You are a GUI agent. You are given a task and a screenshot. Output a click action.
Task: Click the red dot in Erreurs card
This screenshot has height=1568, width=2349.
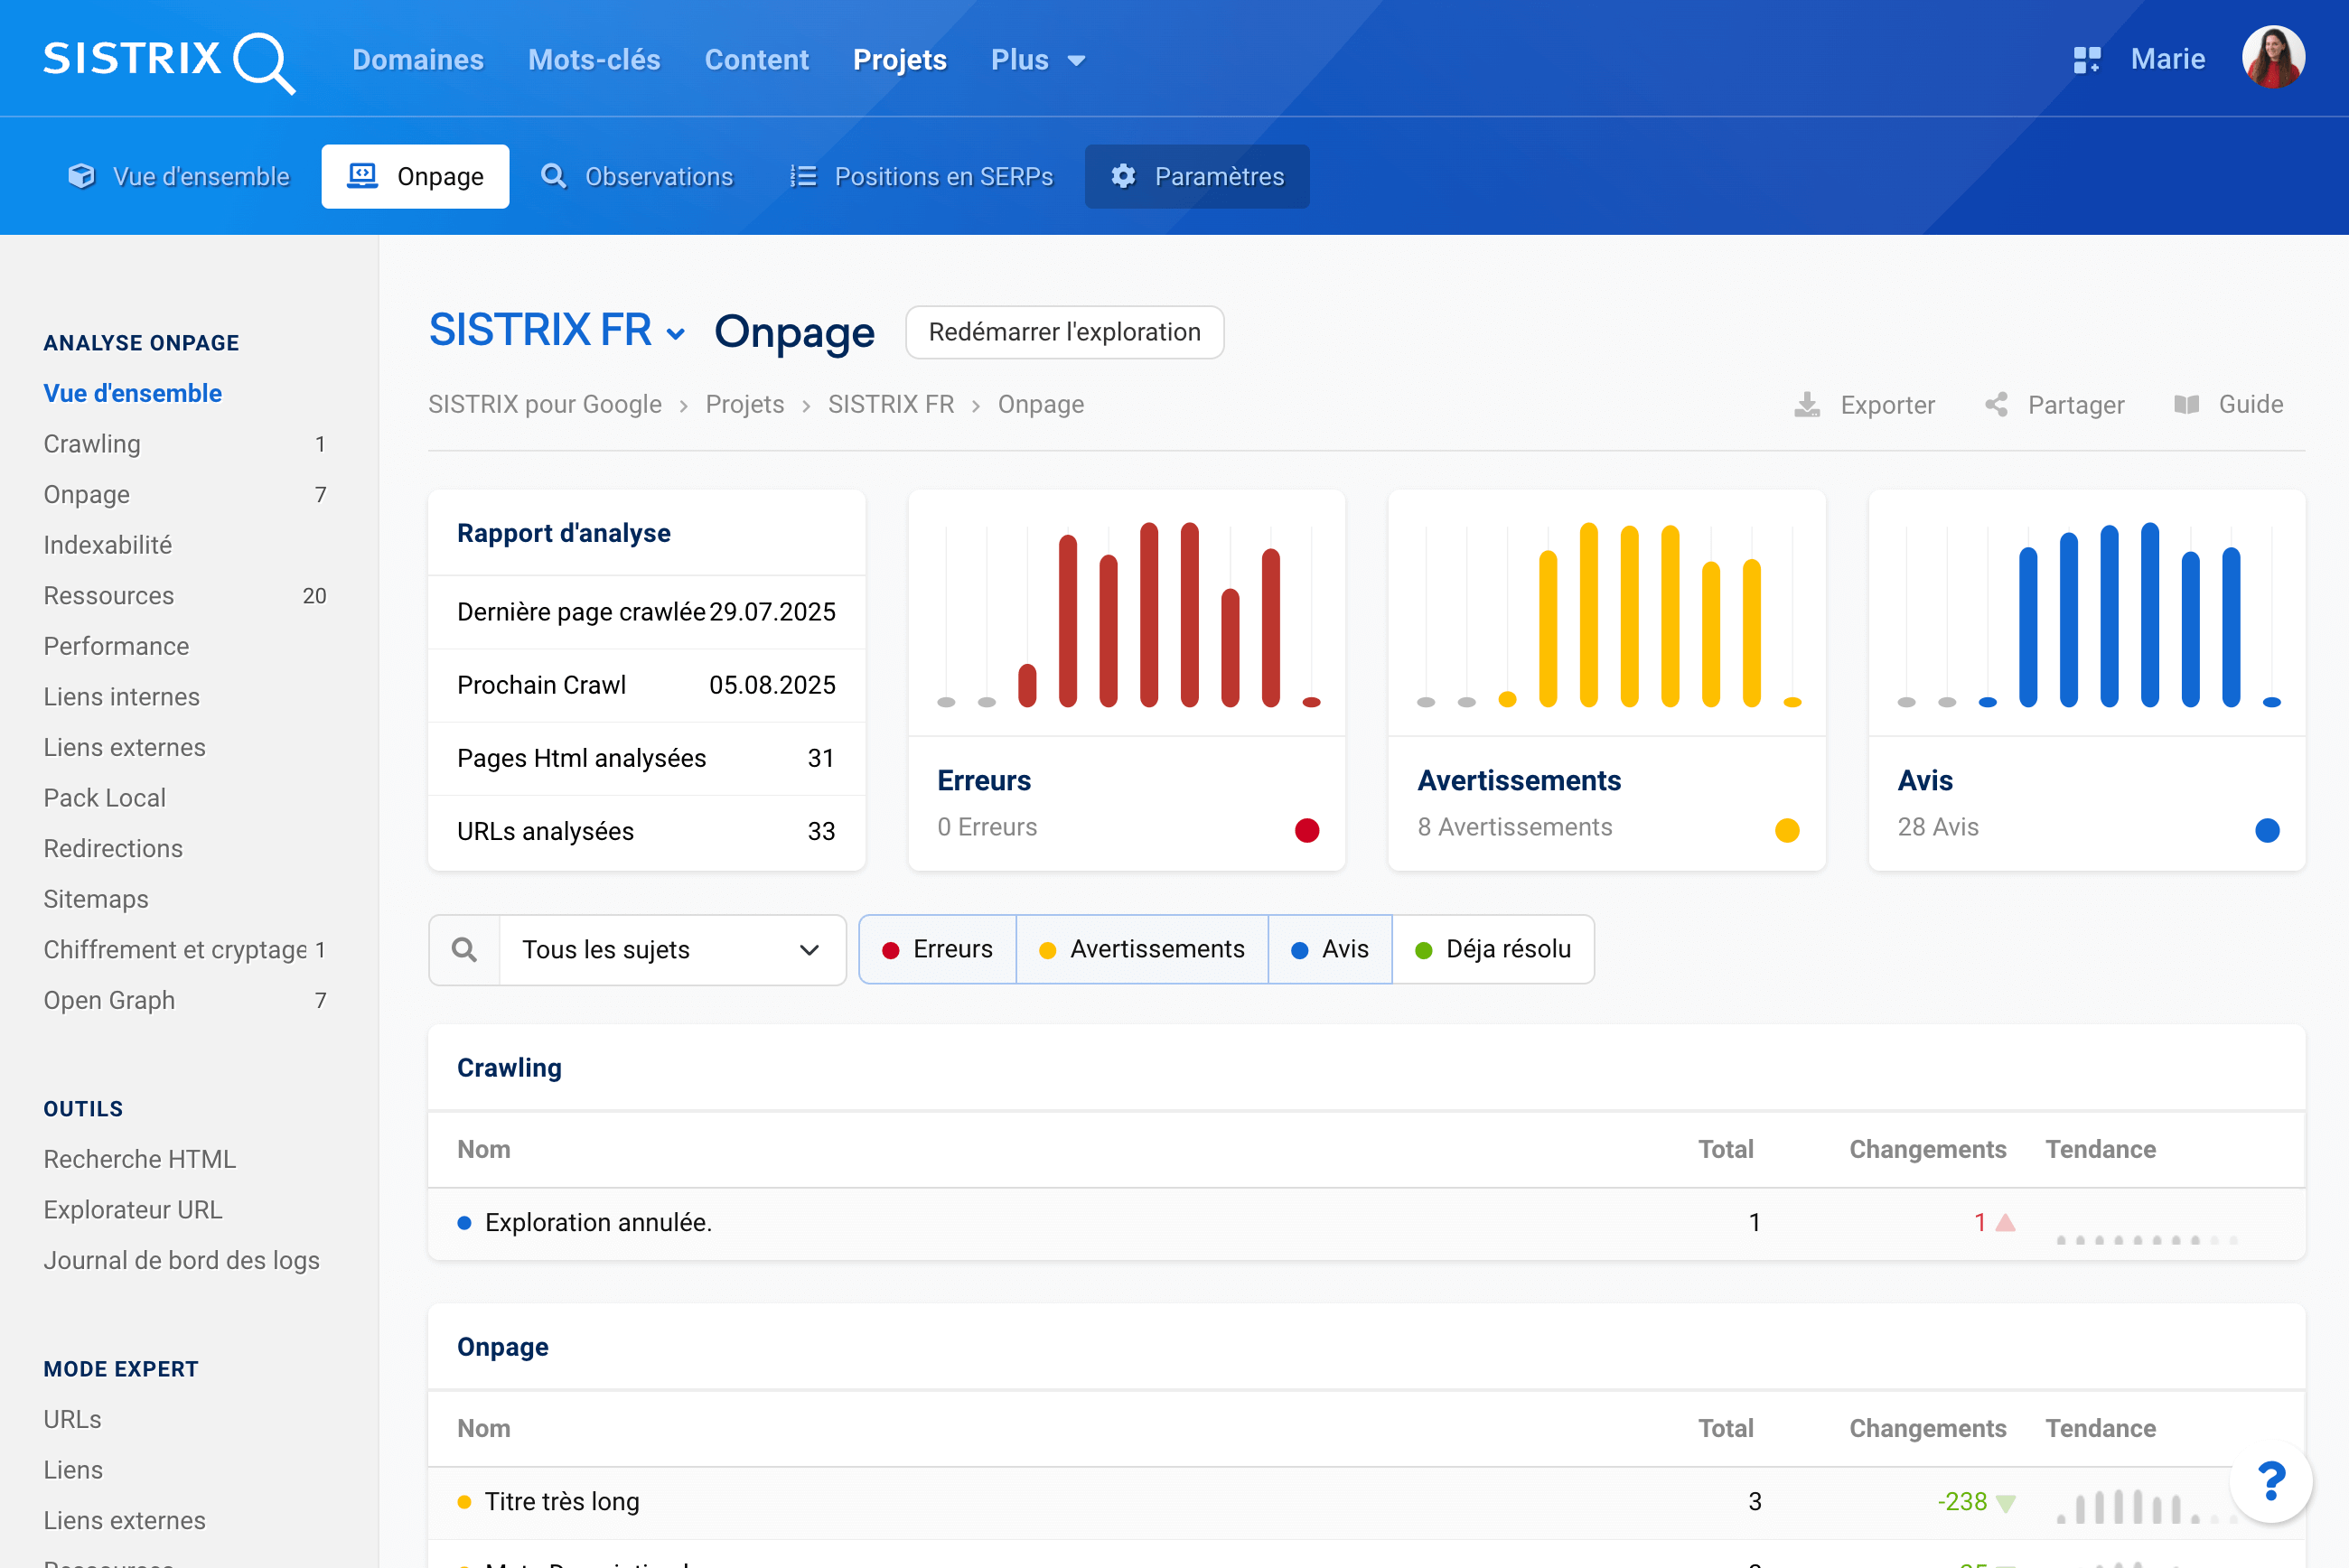click(1307, 830)
